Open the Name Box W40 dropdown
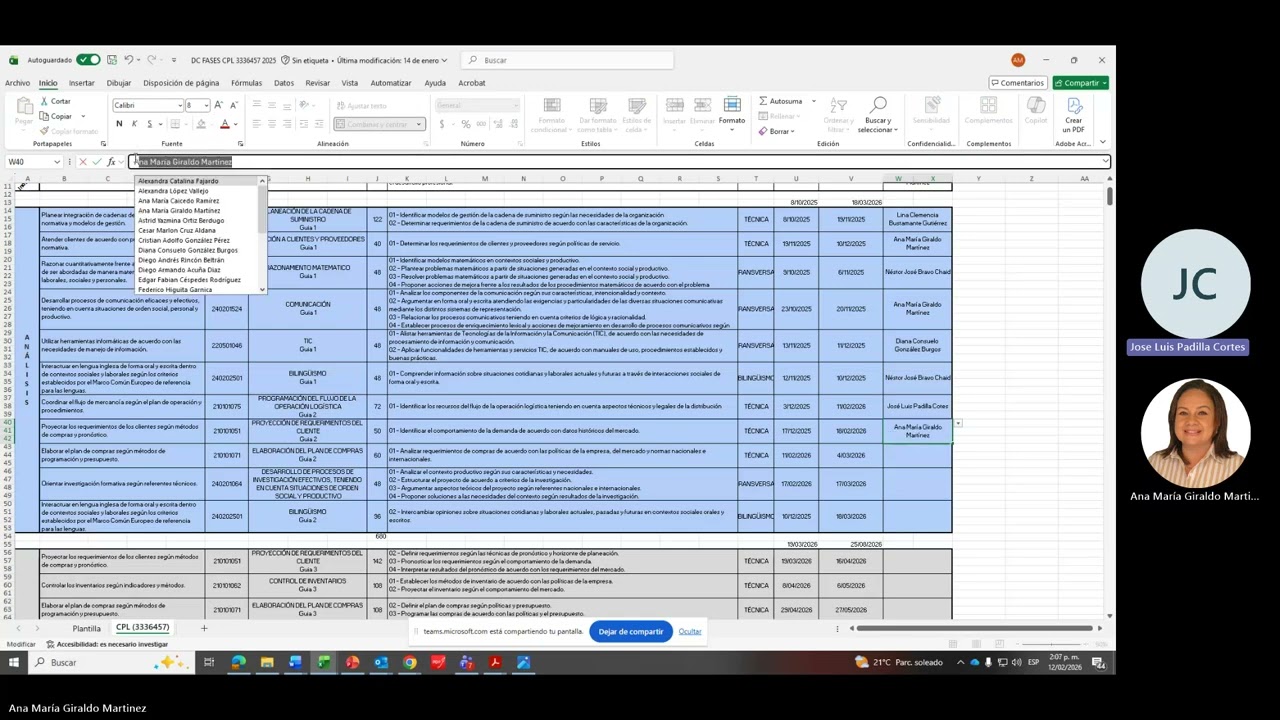 [x=57, y=162]
